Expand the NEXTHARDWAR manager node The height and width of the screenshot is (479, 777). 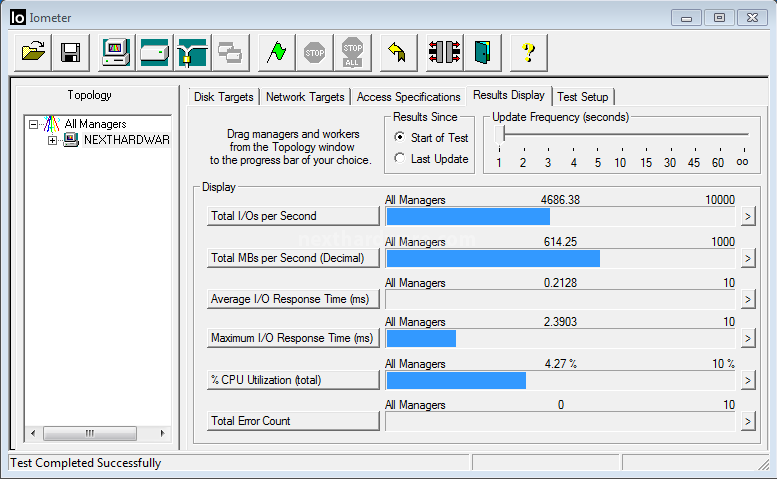click(52, 141)
